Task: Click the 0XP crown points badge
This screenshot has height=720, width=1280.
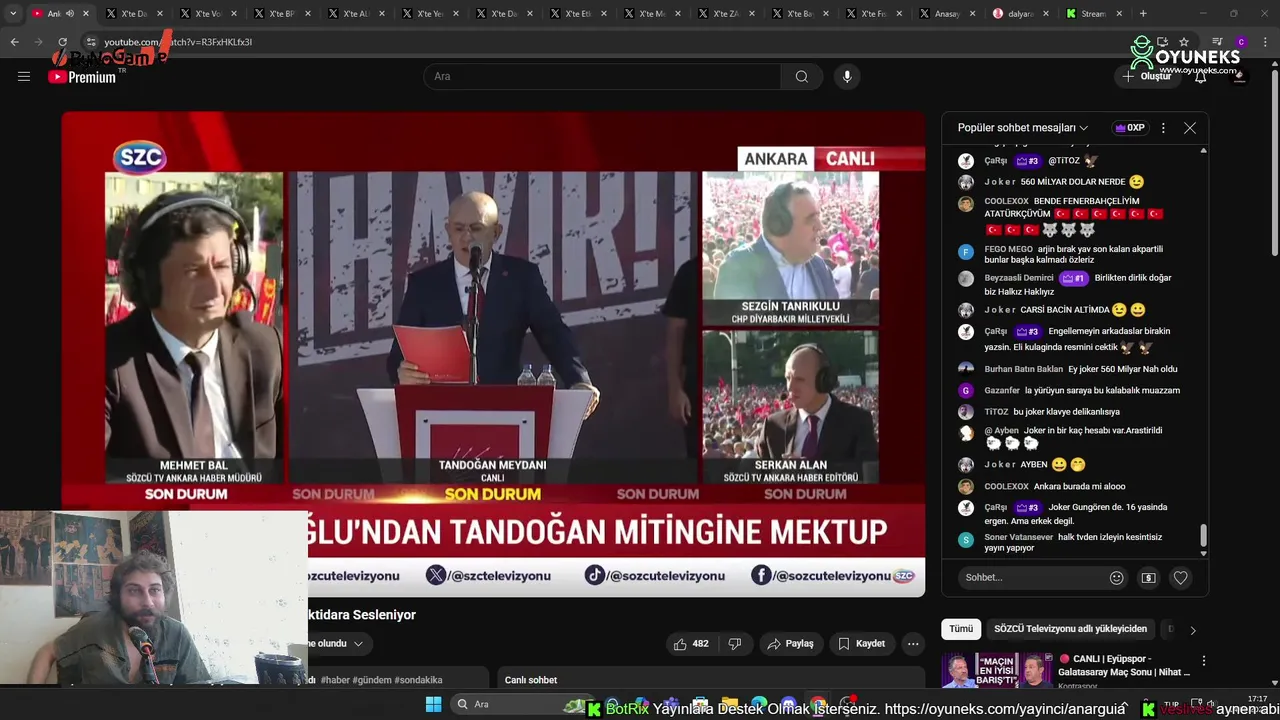Action: click(1129, 128)
